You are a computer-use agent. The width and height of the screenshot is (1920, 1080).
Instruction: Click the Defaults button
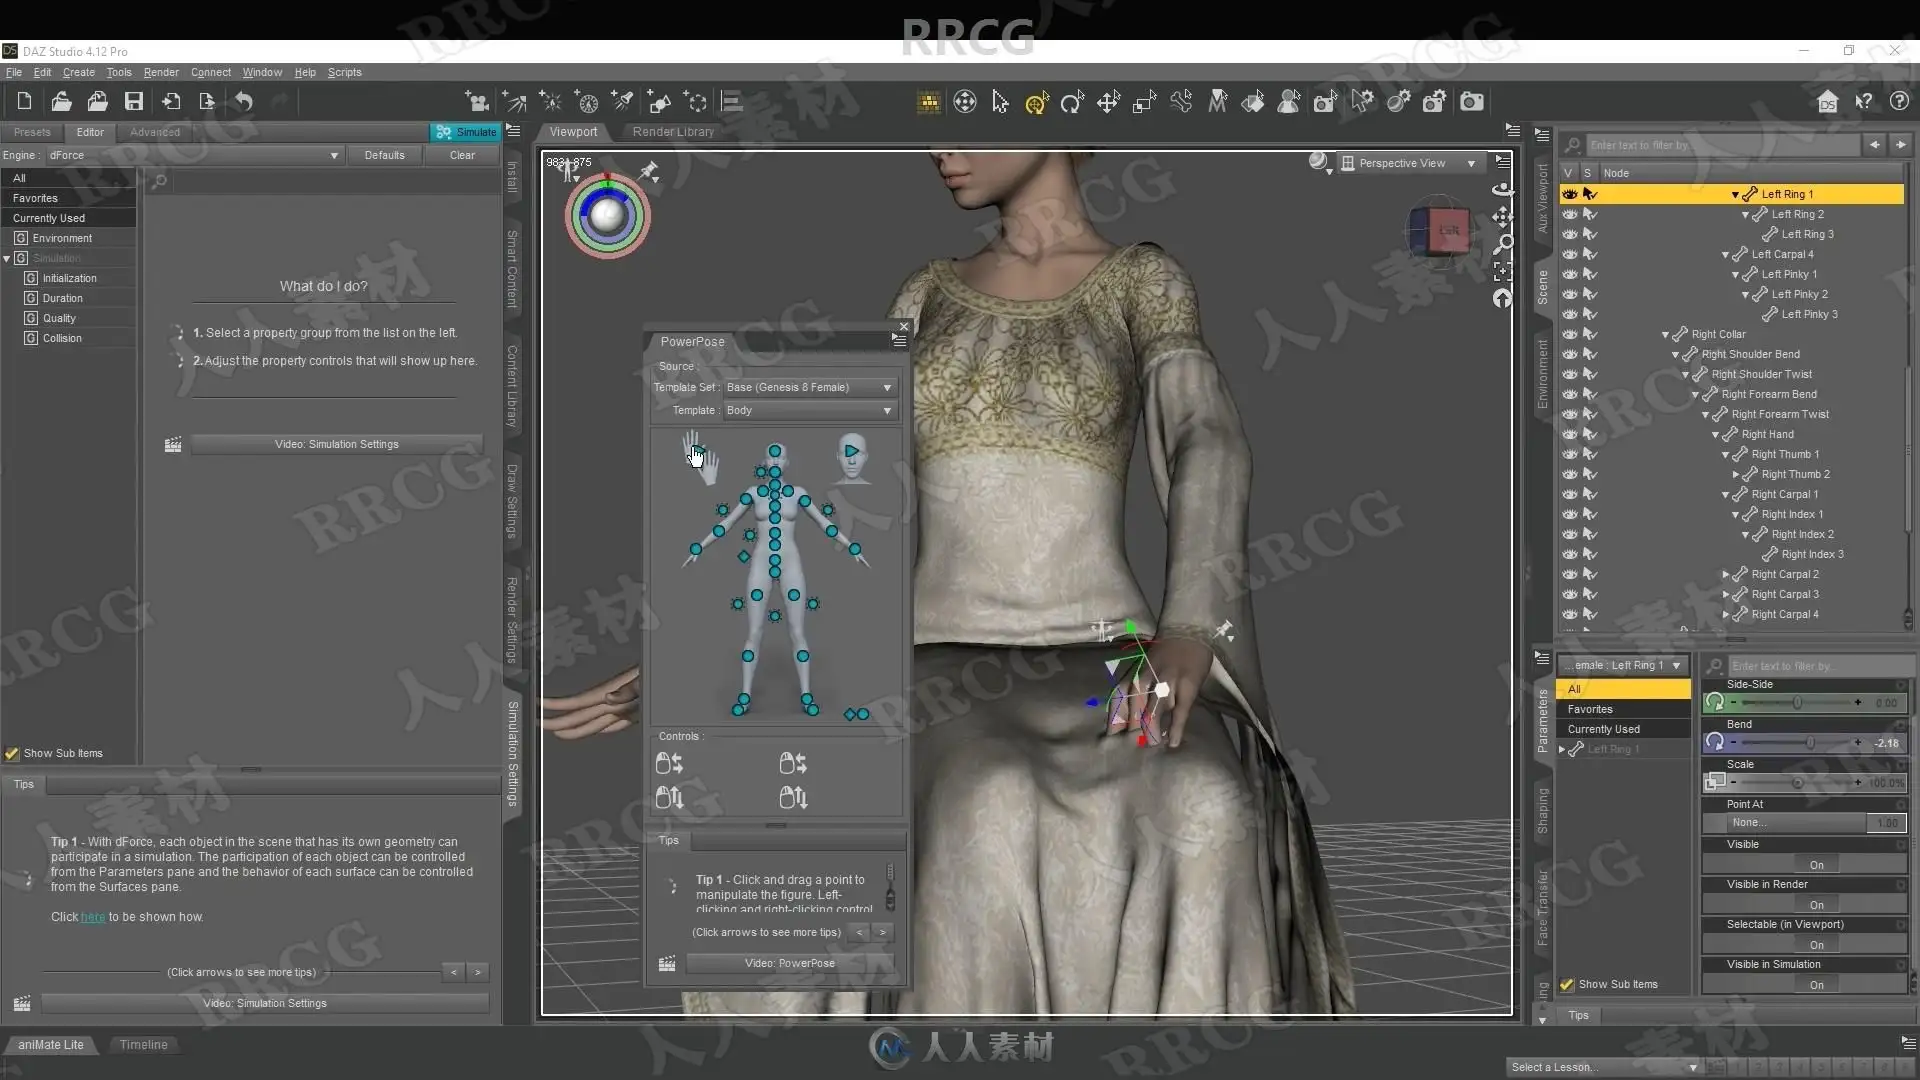pyautogui.click(x=384, y=155)
